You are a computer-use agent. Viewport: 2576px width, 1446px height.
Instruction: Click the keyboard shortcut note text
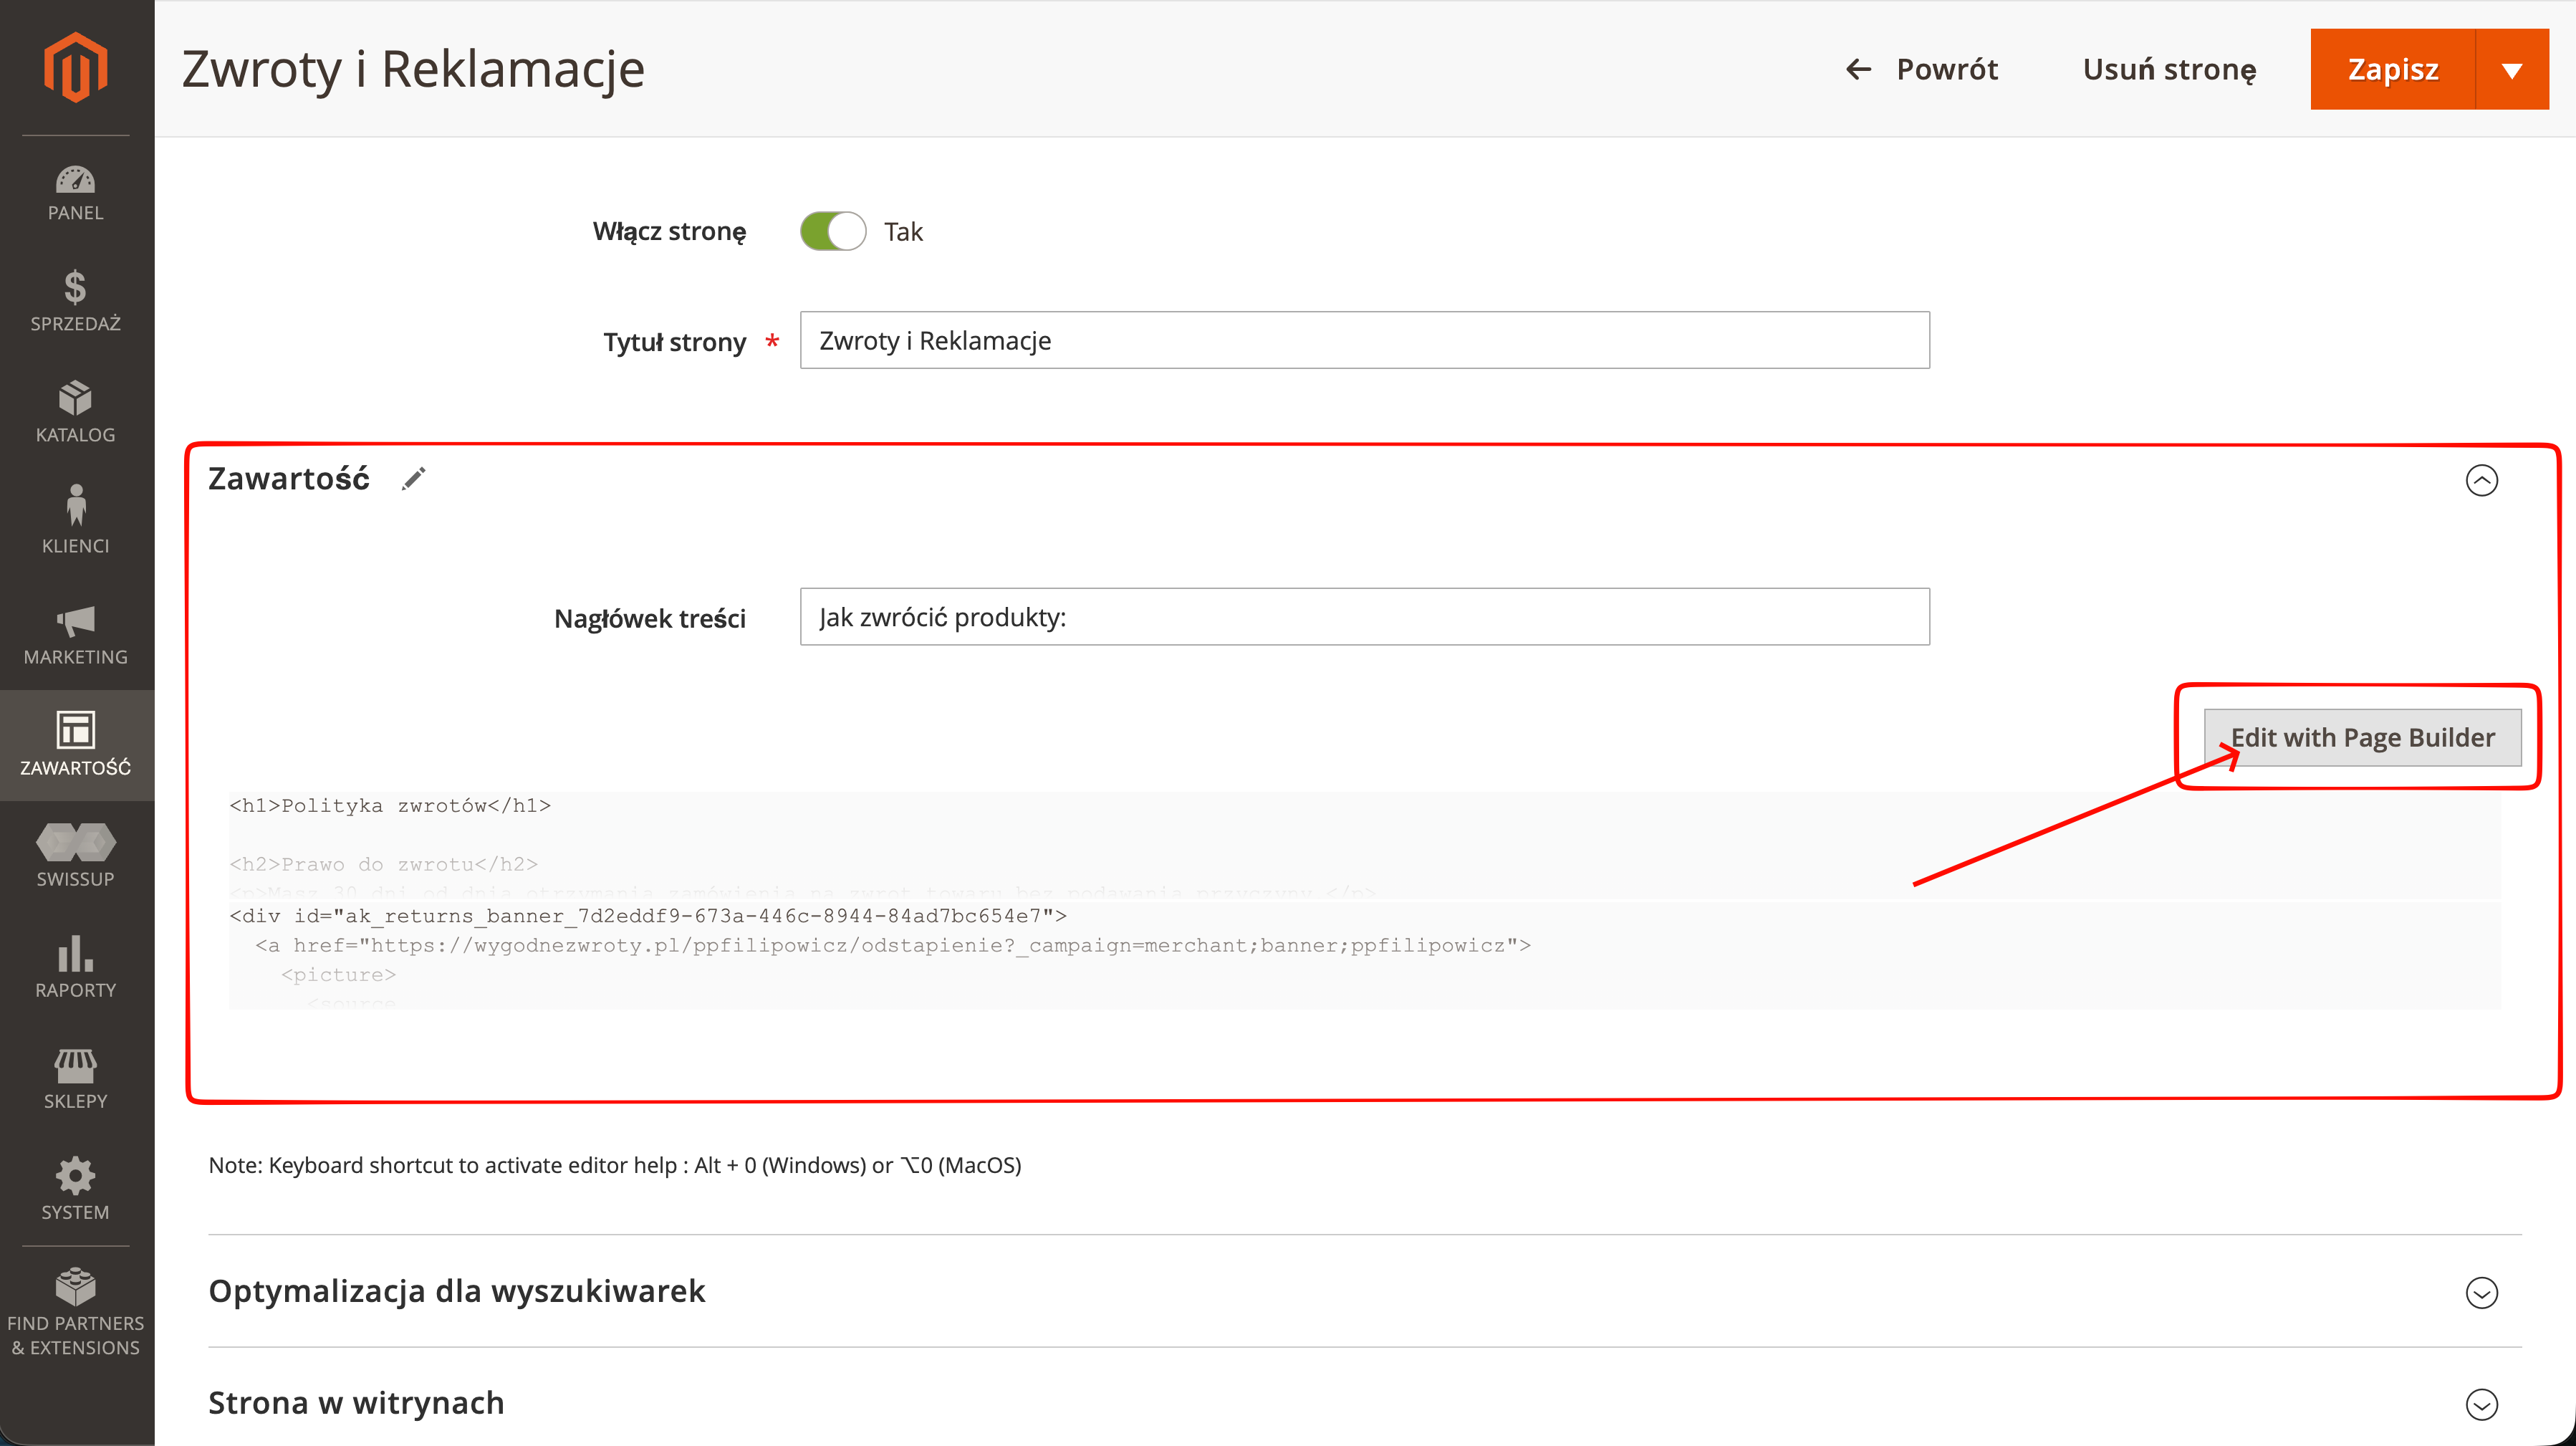[x=615, y=1166]
